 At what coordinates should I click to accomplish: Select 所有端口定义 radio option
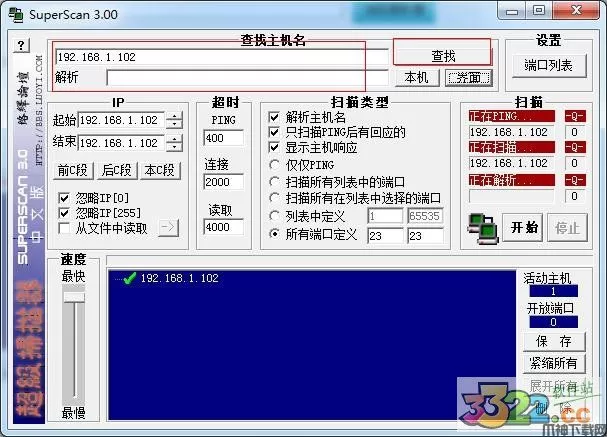pos(274,234)
